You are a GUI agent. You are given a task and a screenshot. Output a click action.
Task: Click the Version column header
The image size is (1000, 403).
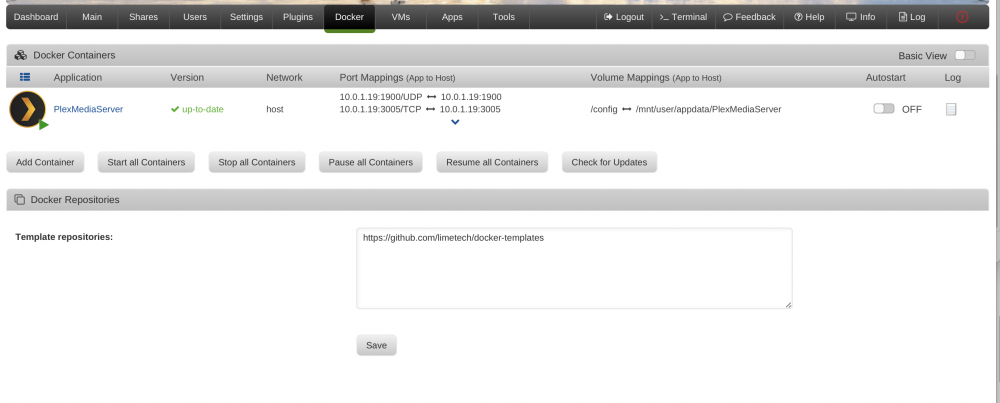pyautogui.click(x=187, y=77)
